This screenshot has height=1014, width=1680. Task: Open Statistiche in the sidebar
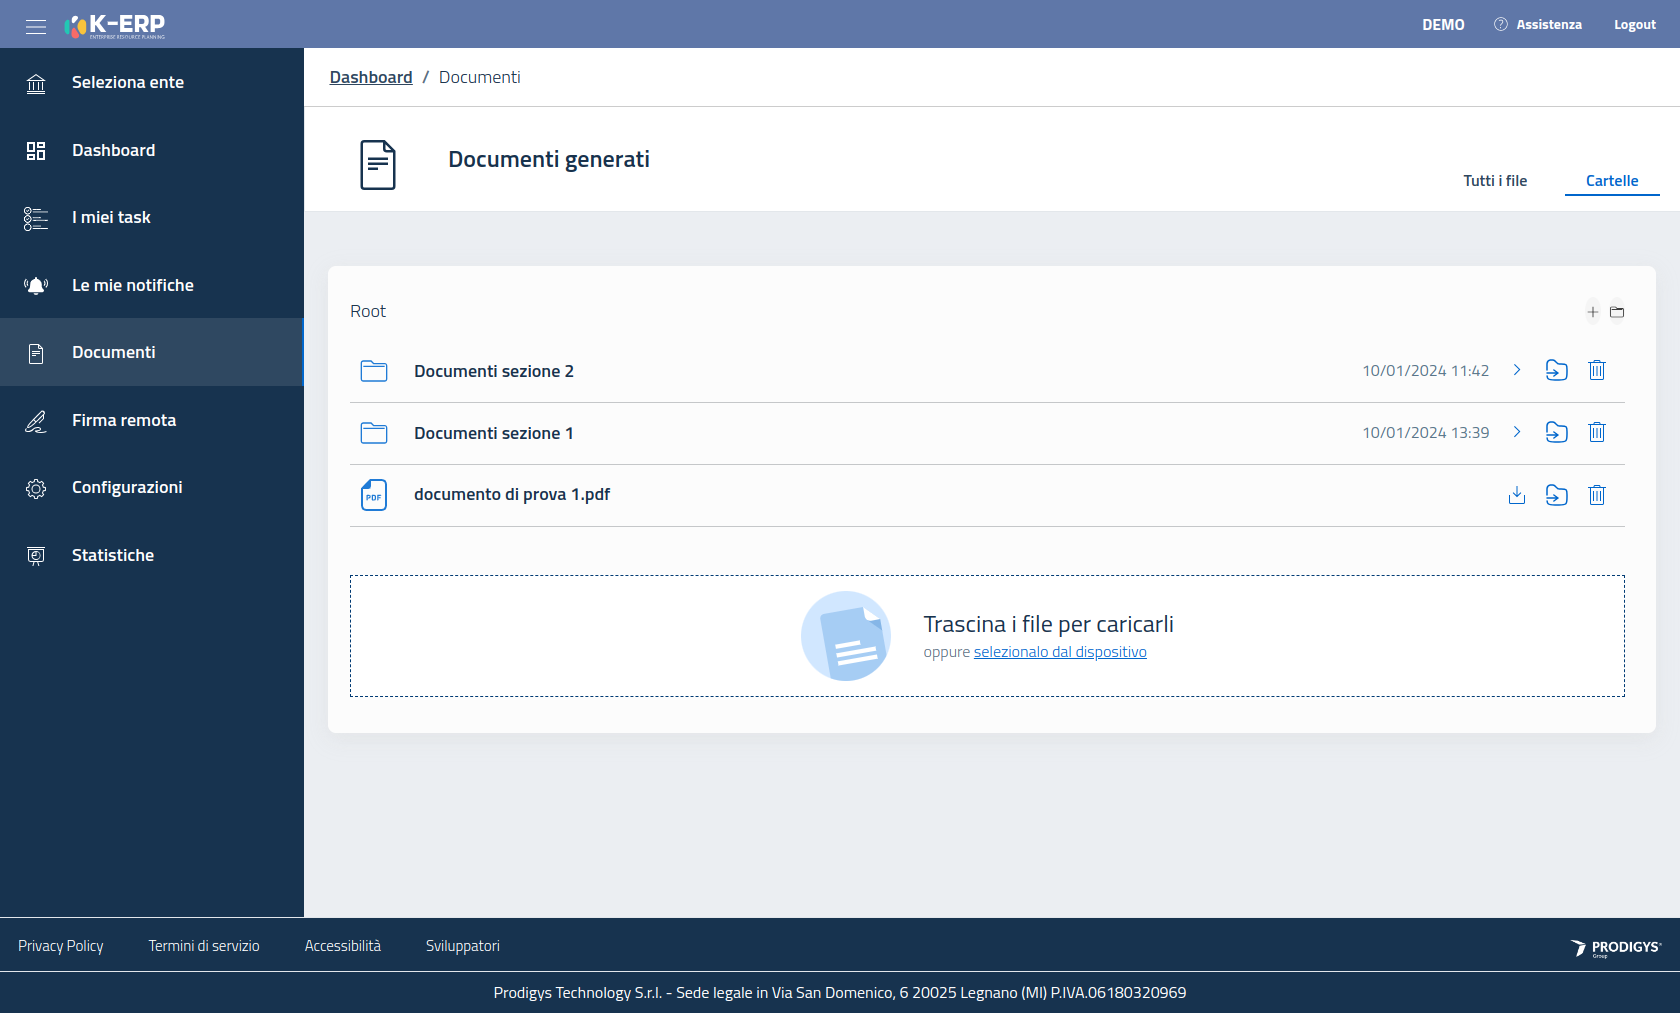coord(113,555)
